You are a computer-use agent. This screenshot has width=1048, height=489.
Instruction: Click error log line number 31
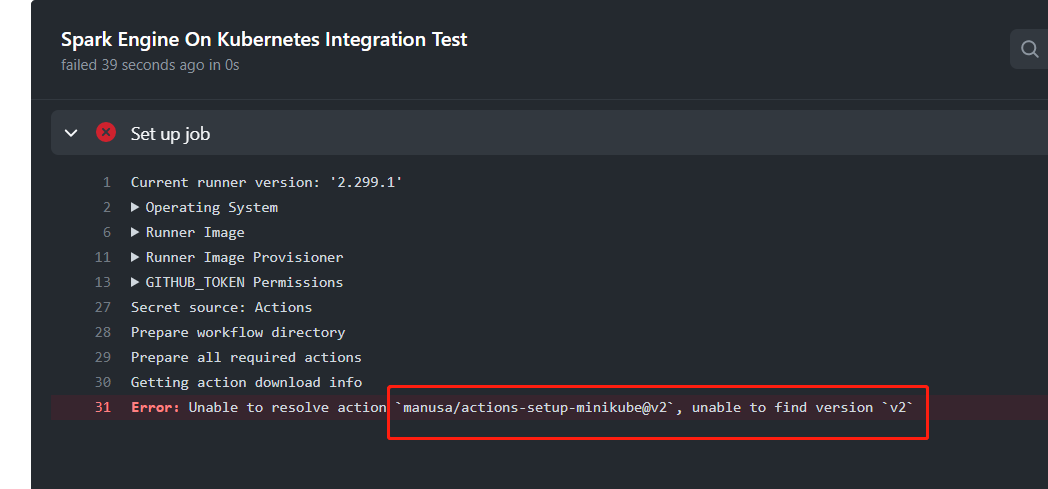[x=103, y=408]
